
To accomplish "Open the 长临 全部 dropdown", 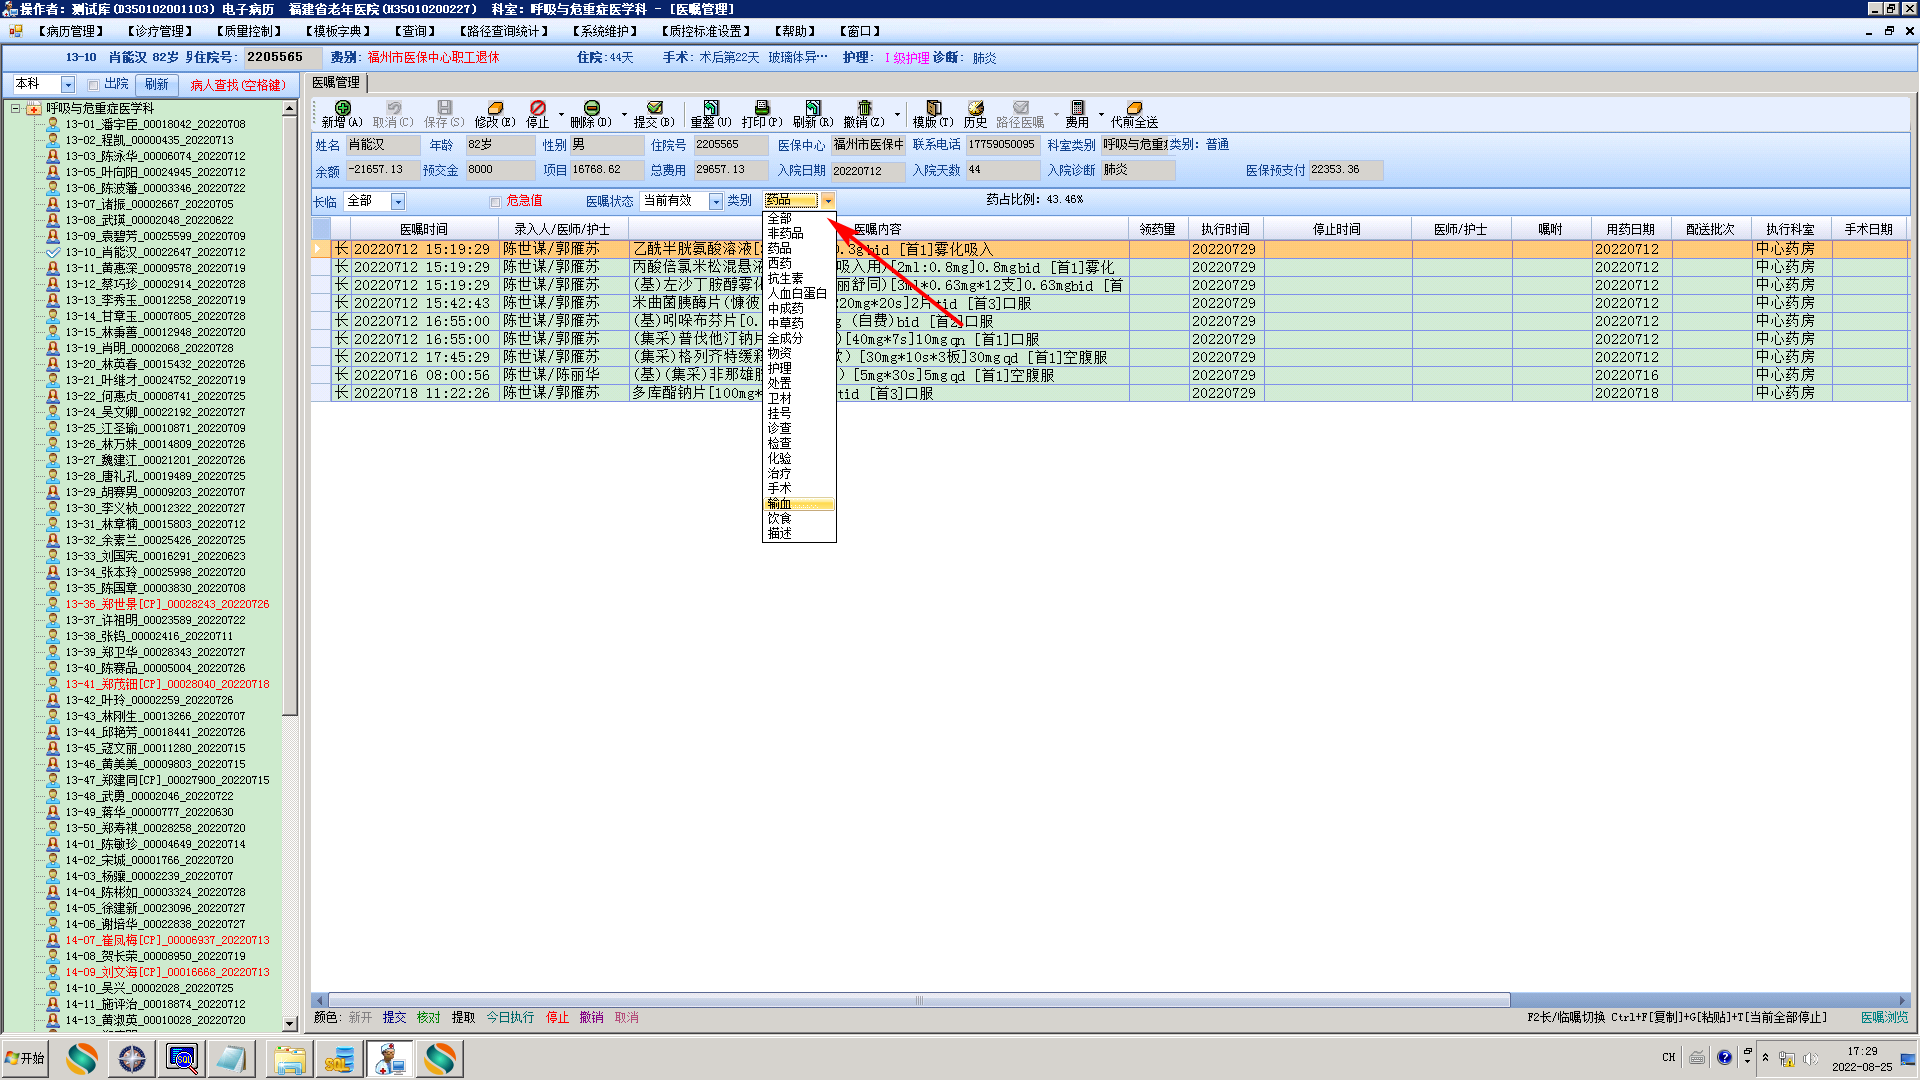I will tap(397, 202).
